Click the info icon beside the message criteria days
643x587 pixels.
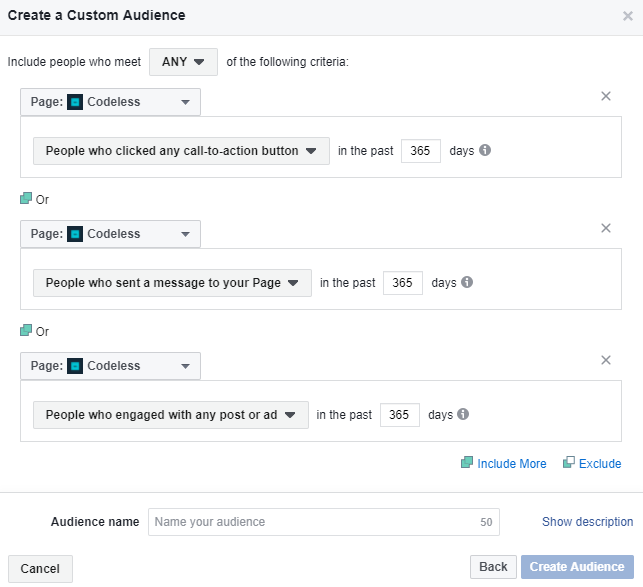coord(467,283)
